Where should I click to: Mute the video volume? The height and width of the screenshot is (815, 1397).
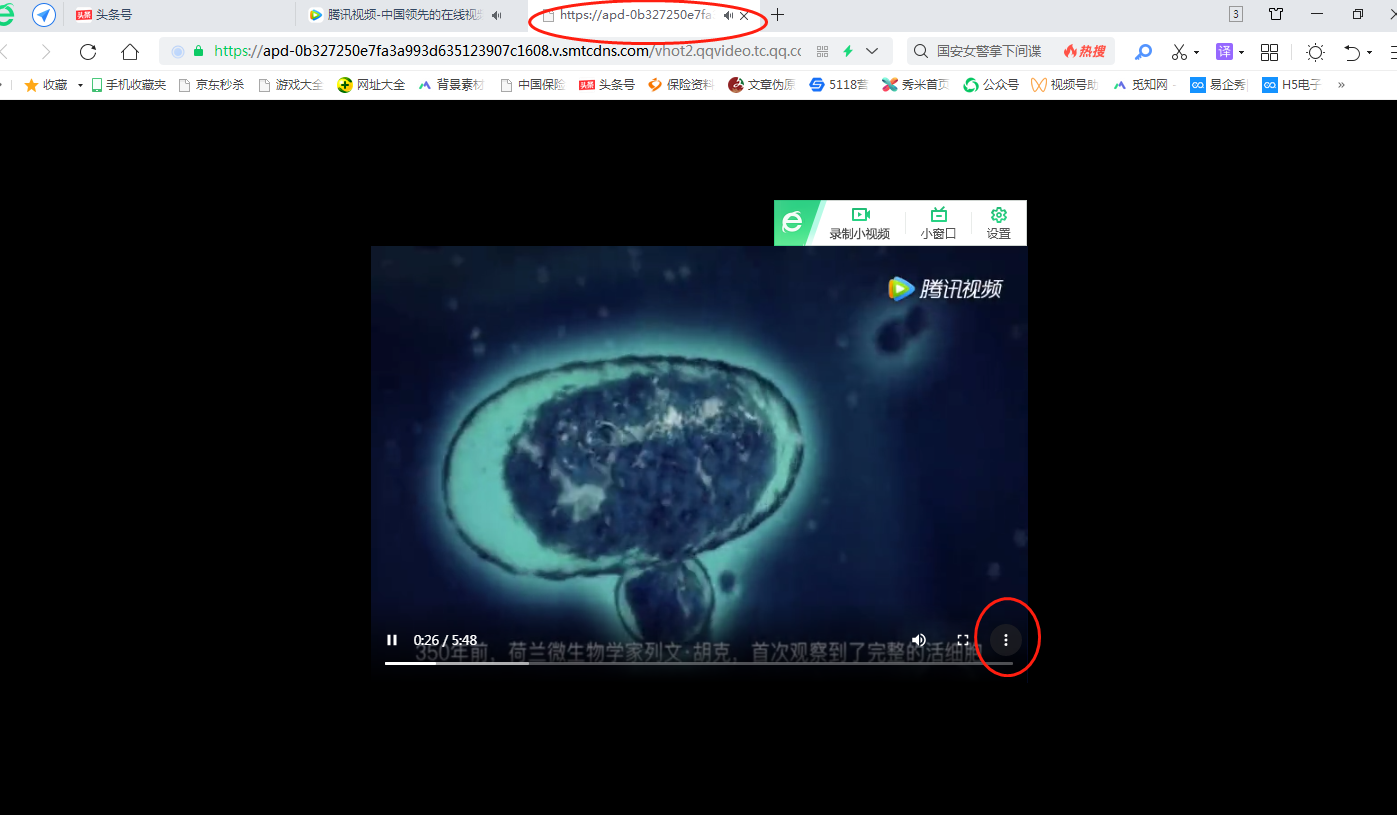[918, 639]
